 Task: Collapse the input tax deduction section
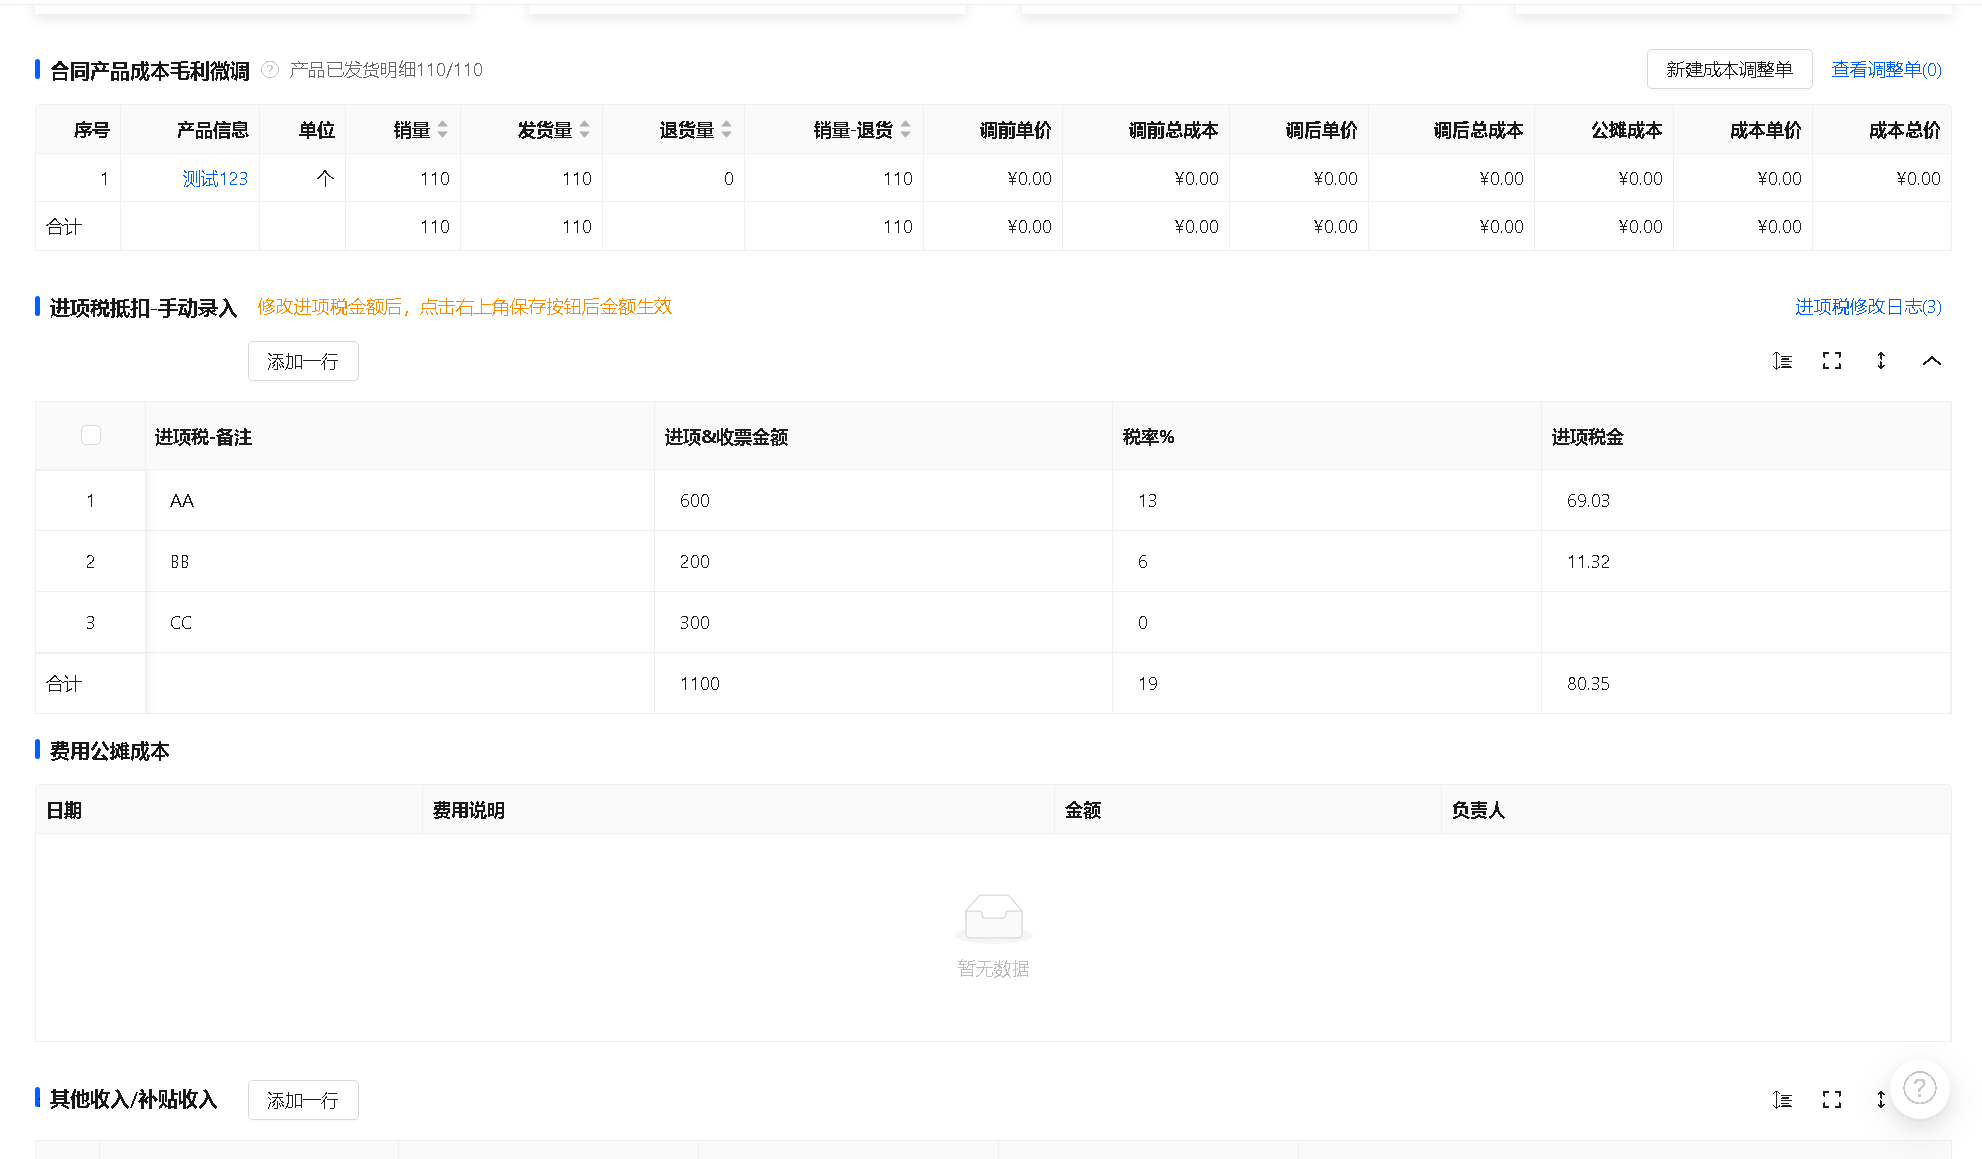[1931, 361]
